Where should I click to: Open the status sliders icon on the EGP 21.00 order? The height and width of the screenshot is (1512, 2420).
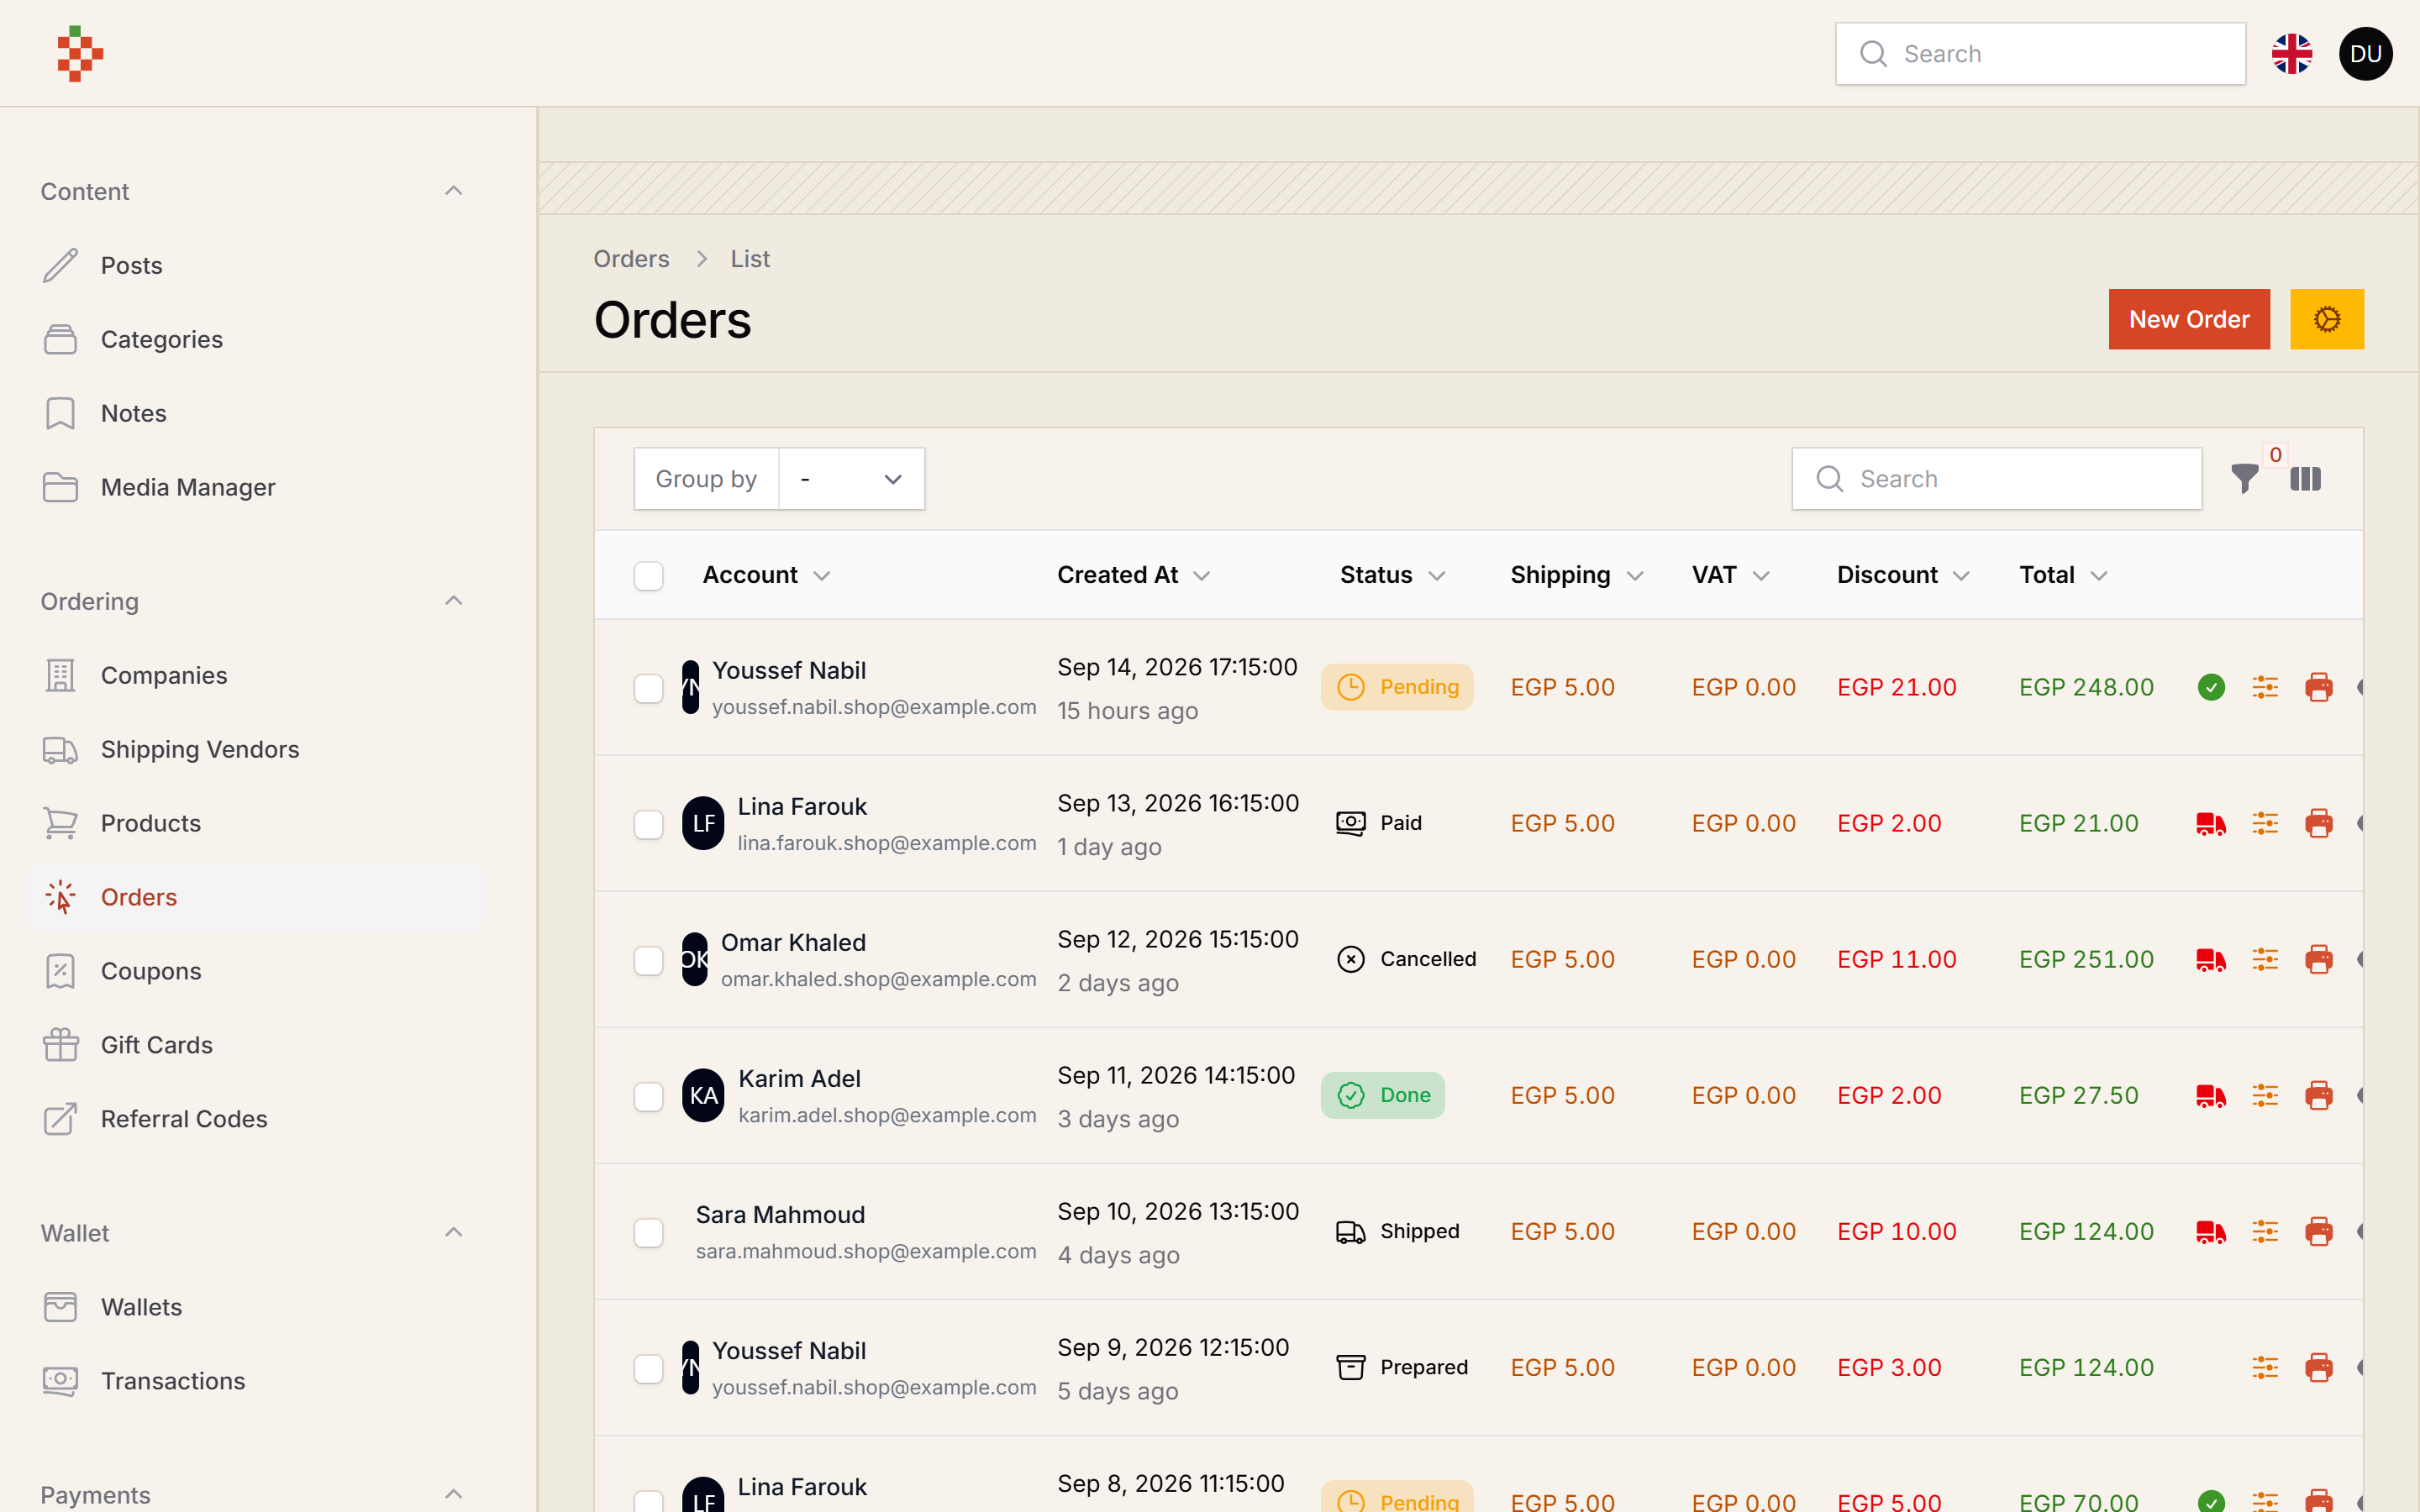[x=2265, y=823]
